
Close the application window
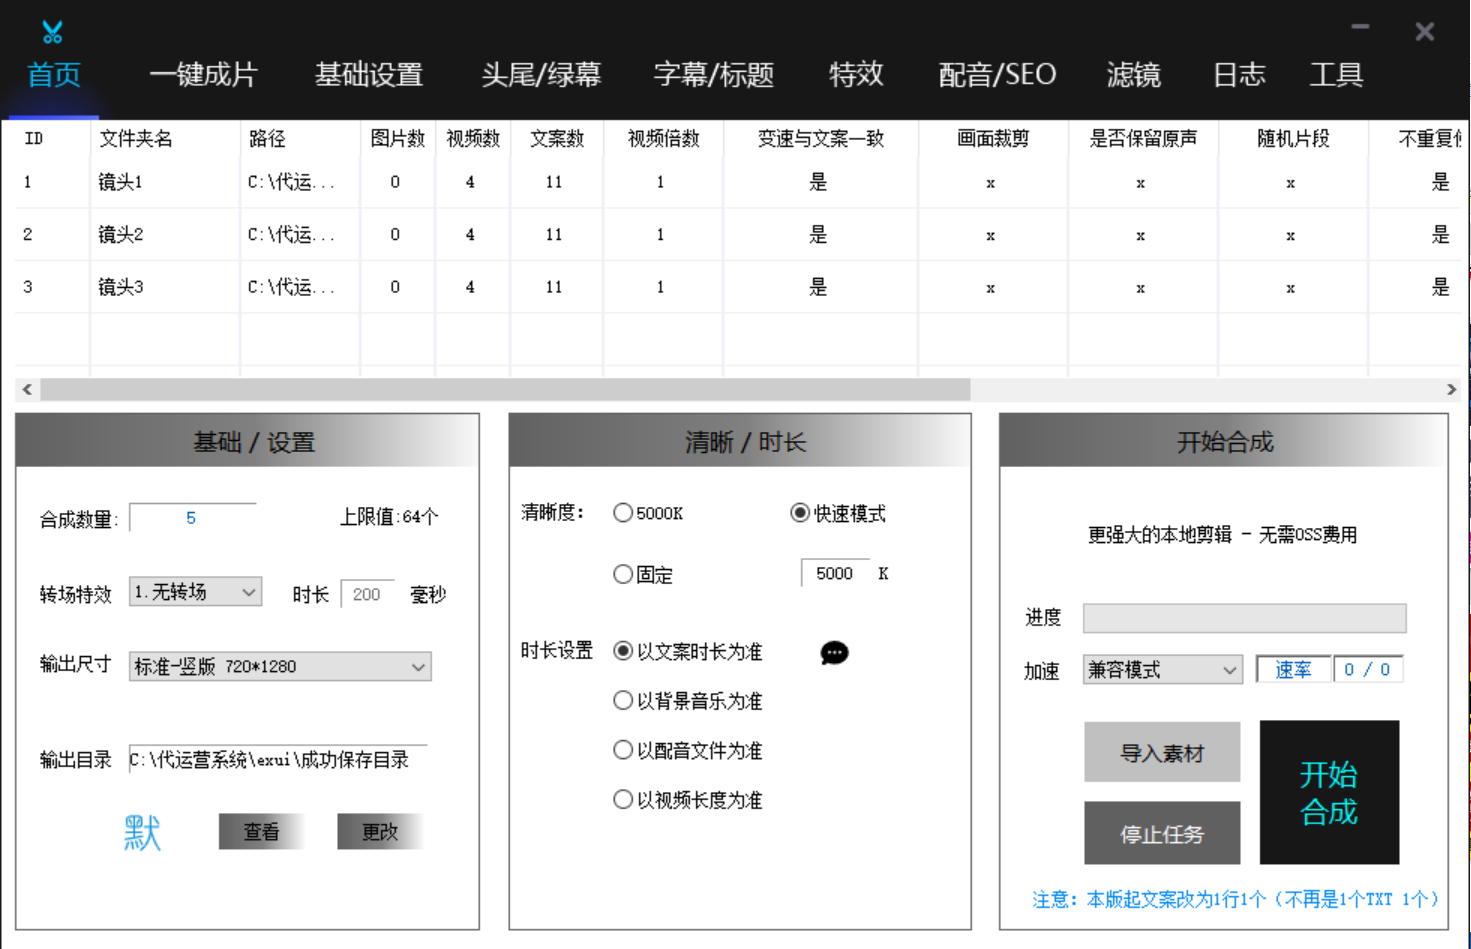[1425, 32]
